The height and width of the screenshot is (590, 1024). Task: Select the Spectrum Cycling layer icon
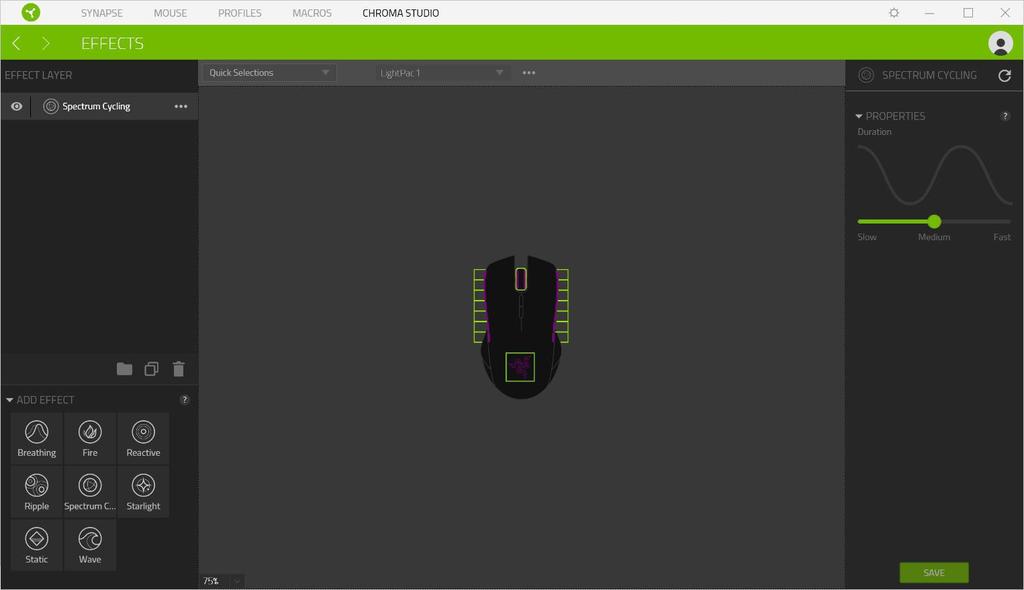pos(50,106)
